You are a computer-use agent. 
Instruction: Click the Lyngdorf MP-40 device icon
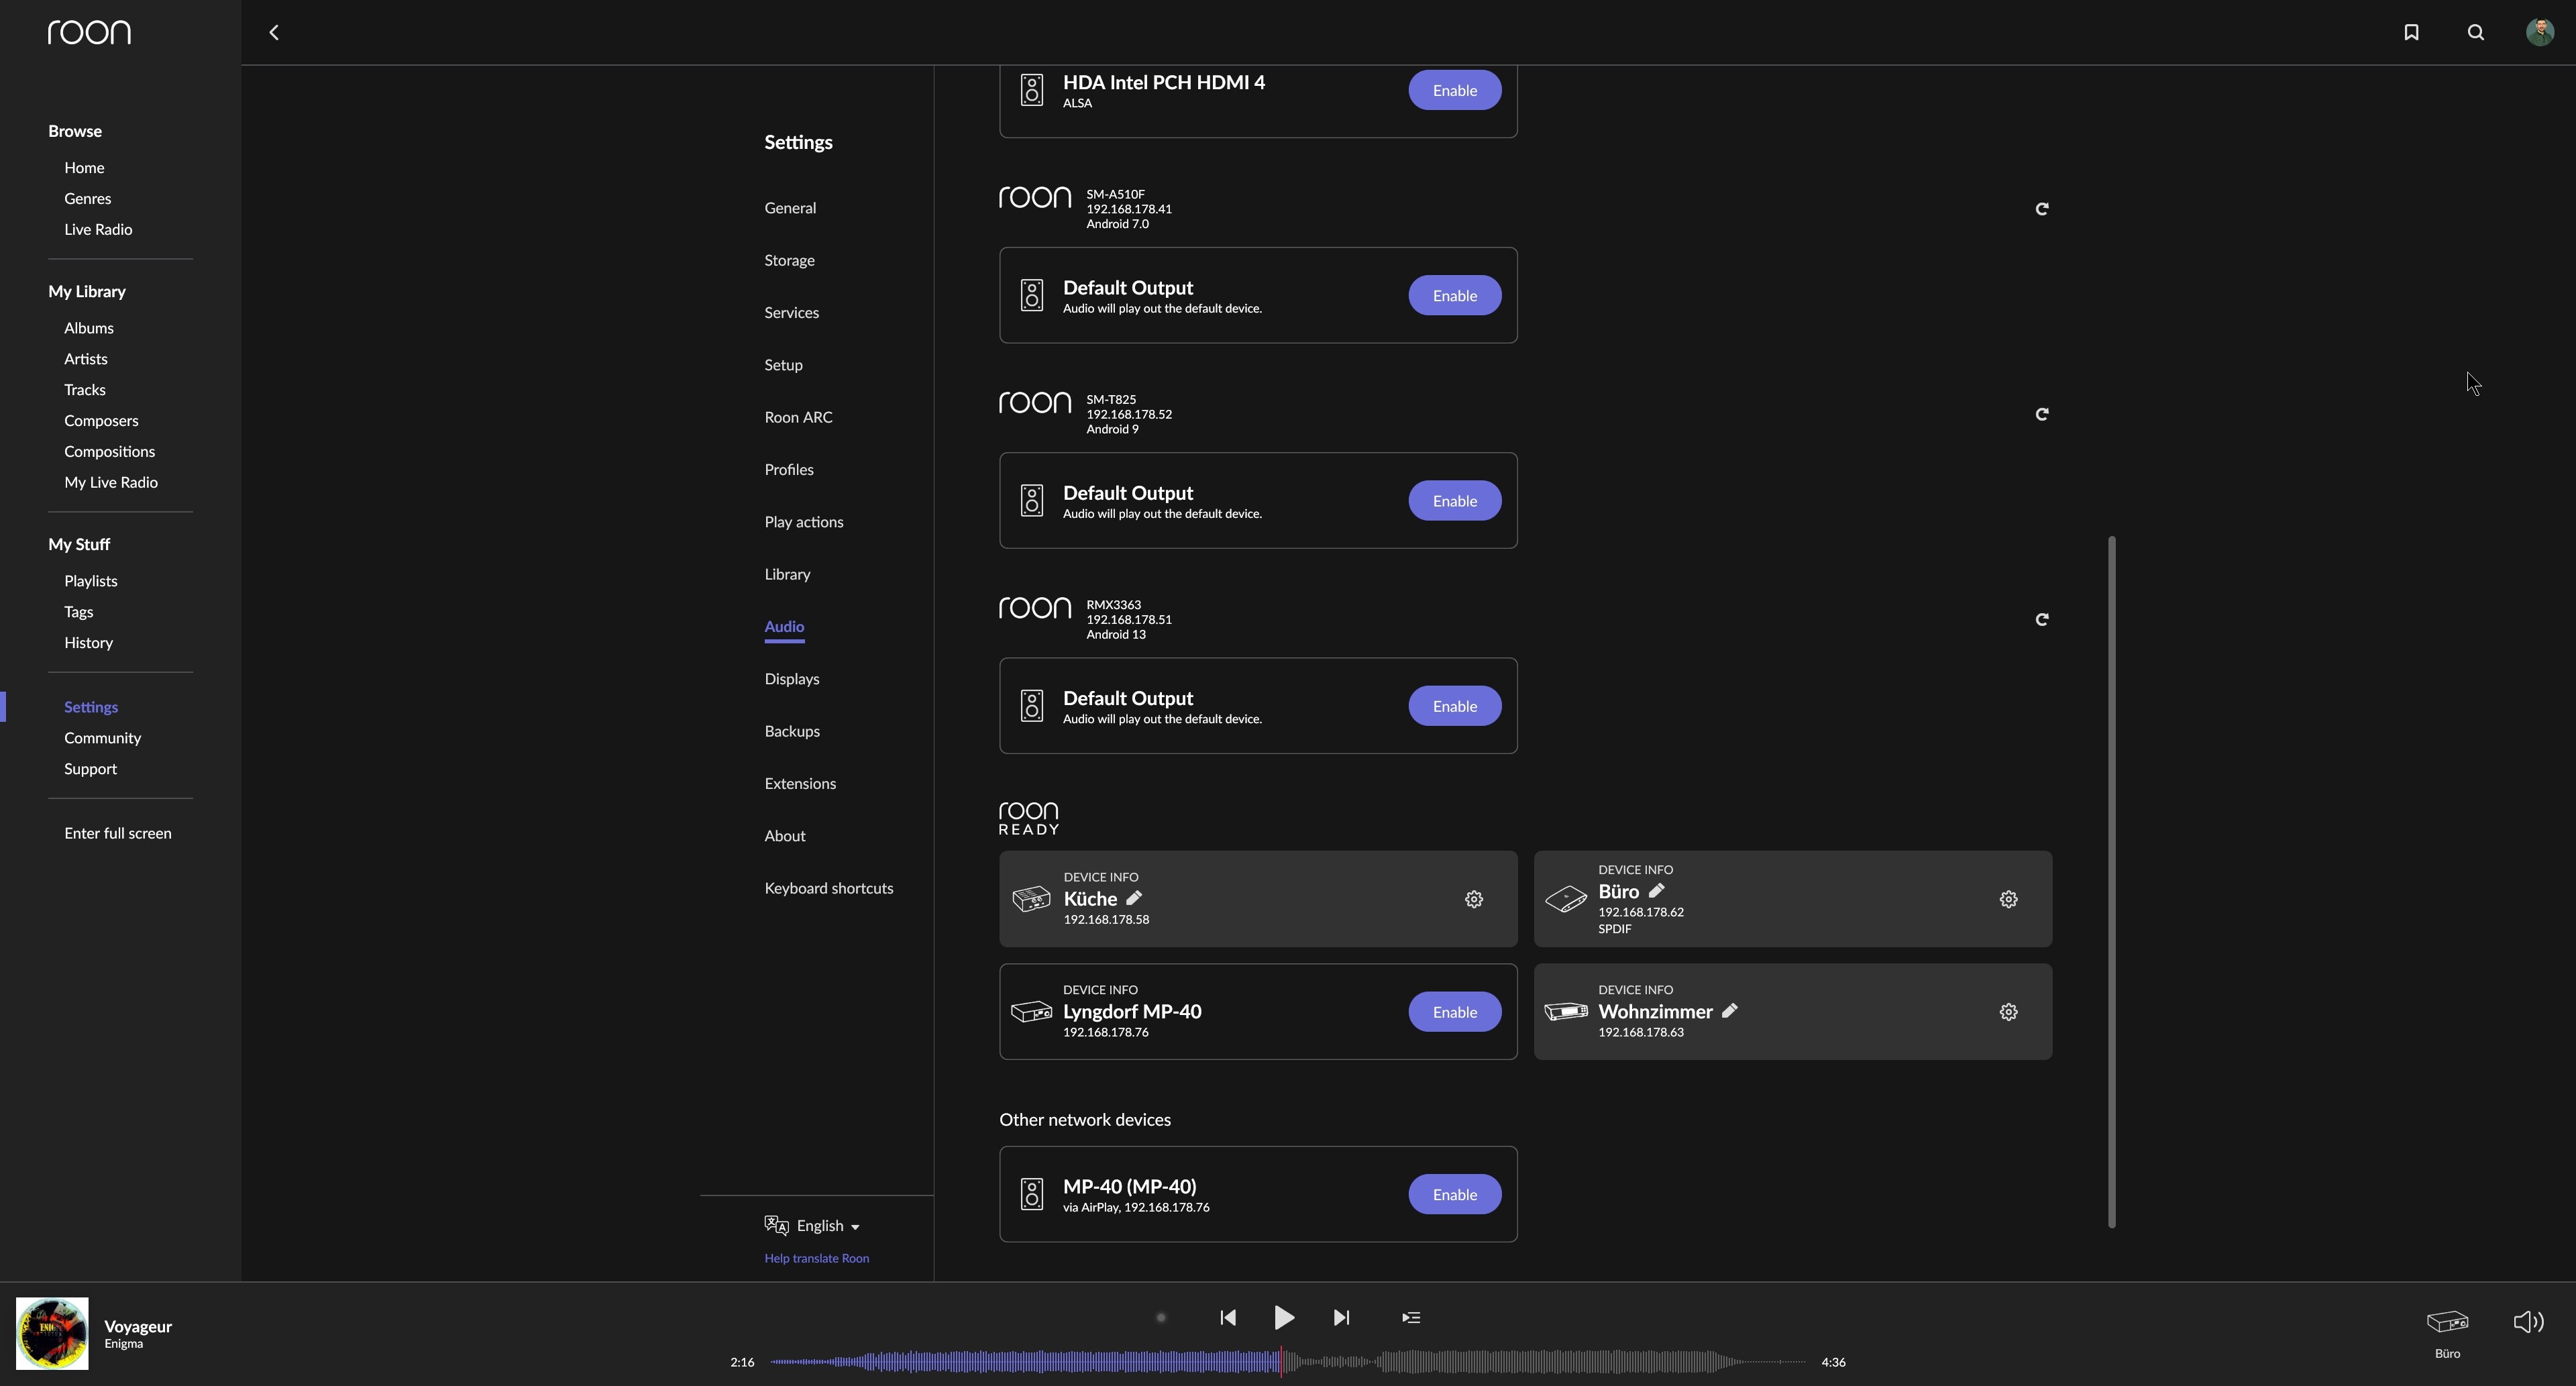1031,1012
